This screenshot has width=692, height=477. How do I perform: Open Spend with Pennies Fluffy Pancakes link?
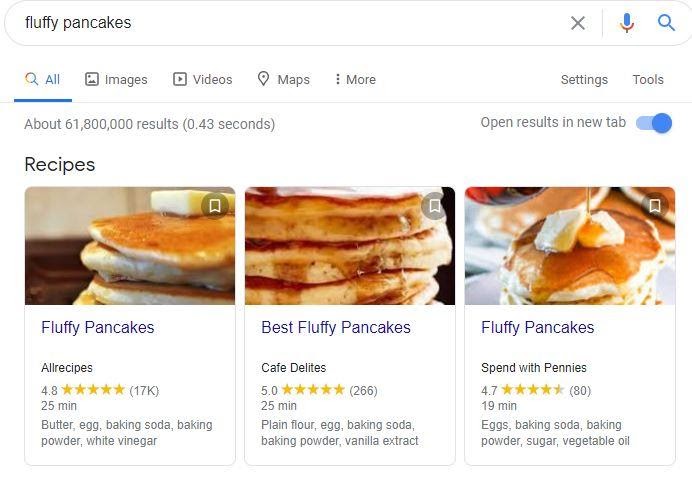(538, 327)
